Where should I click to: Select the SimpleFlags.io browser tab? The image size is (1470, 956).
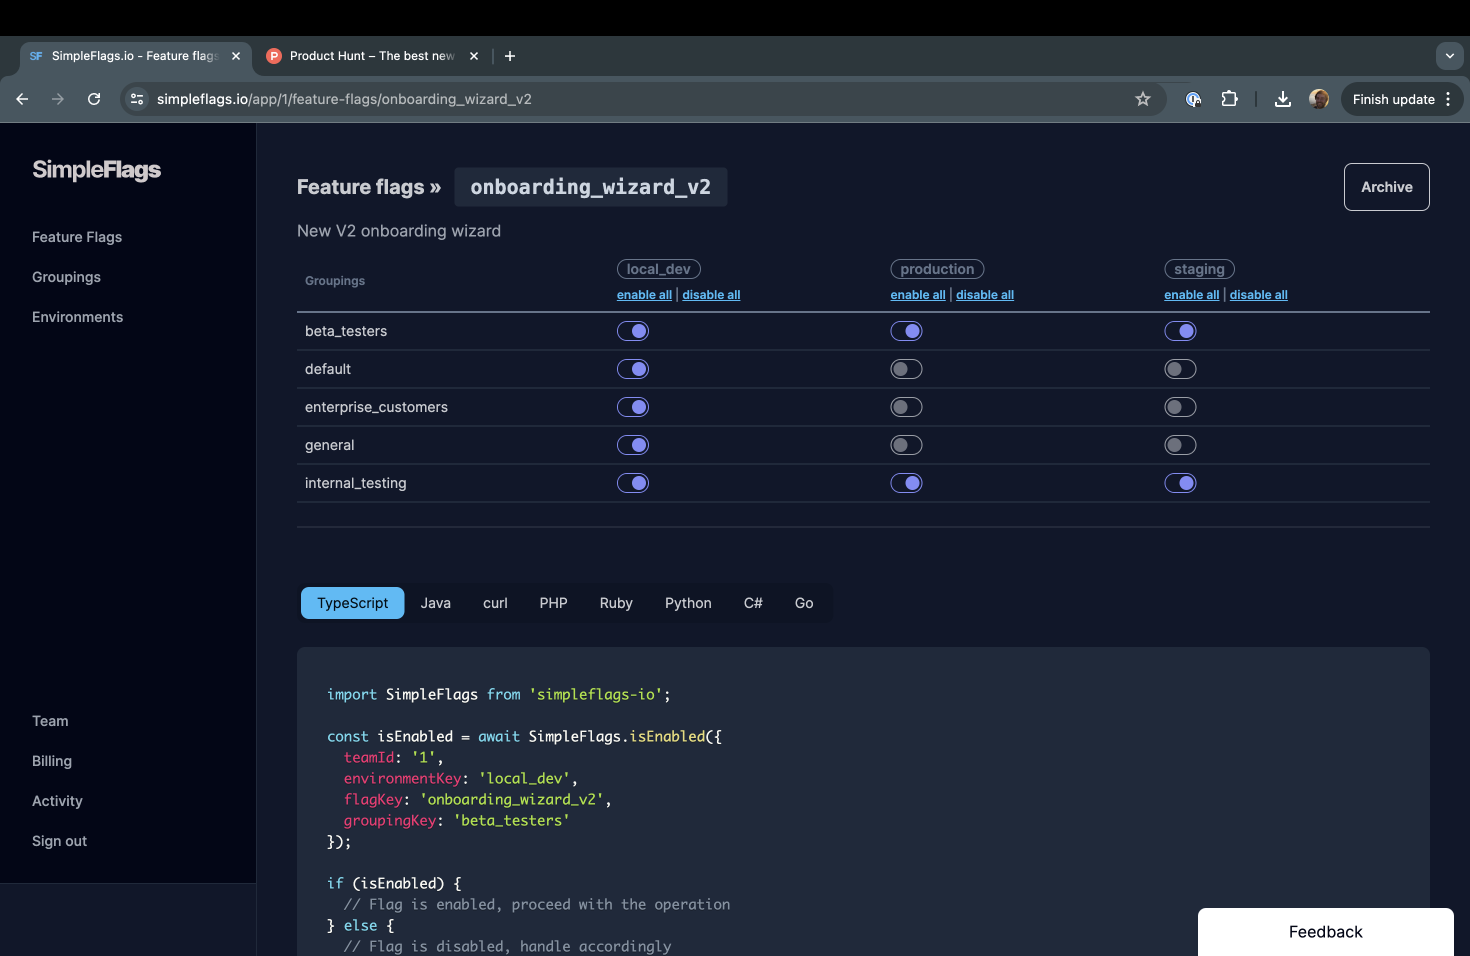tap(134, 56)
